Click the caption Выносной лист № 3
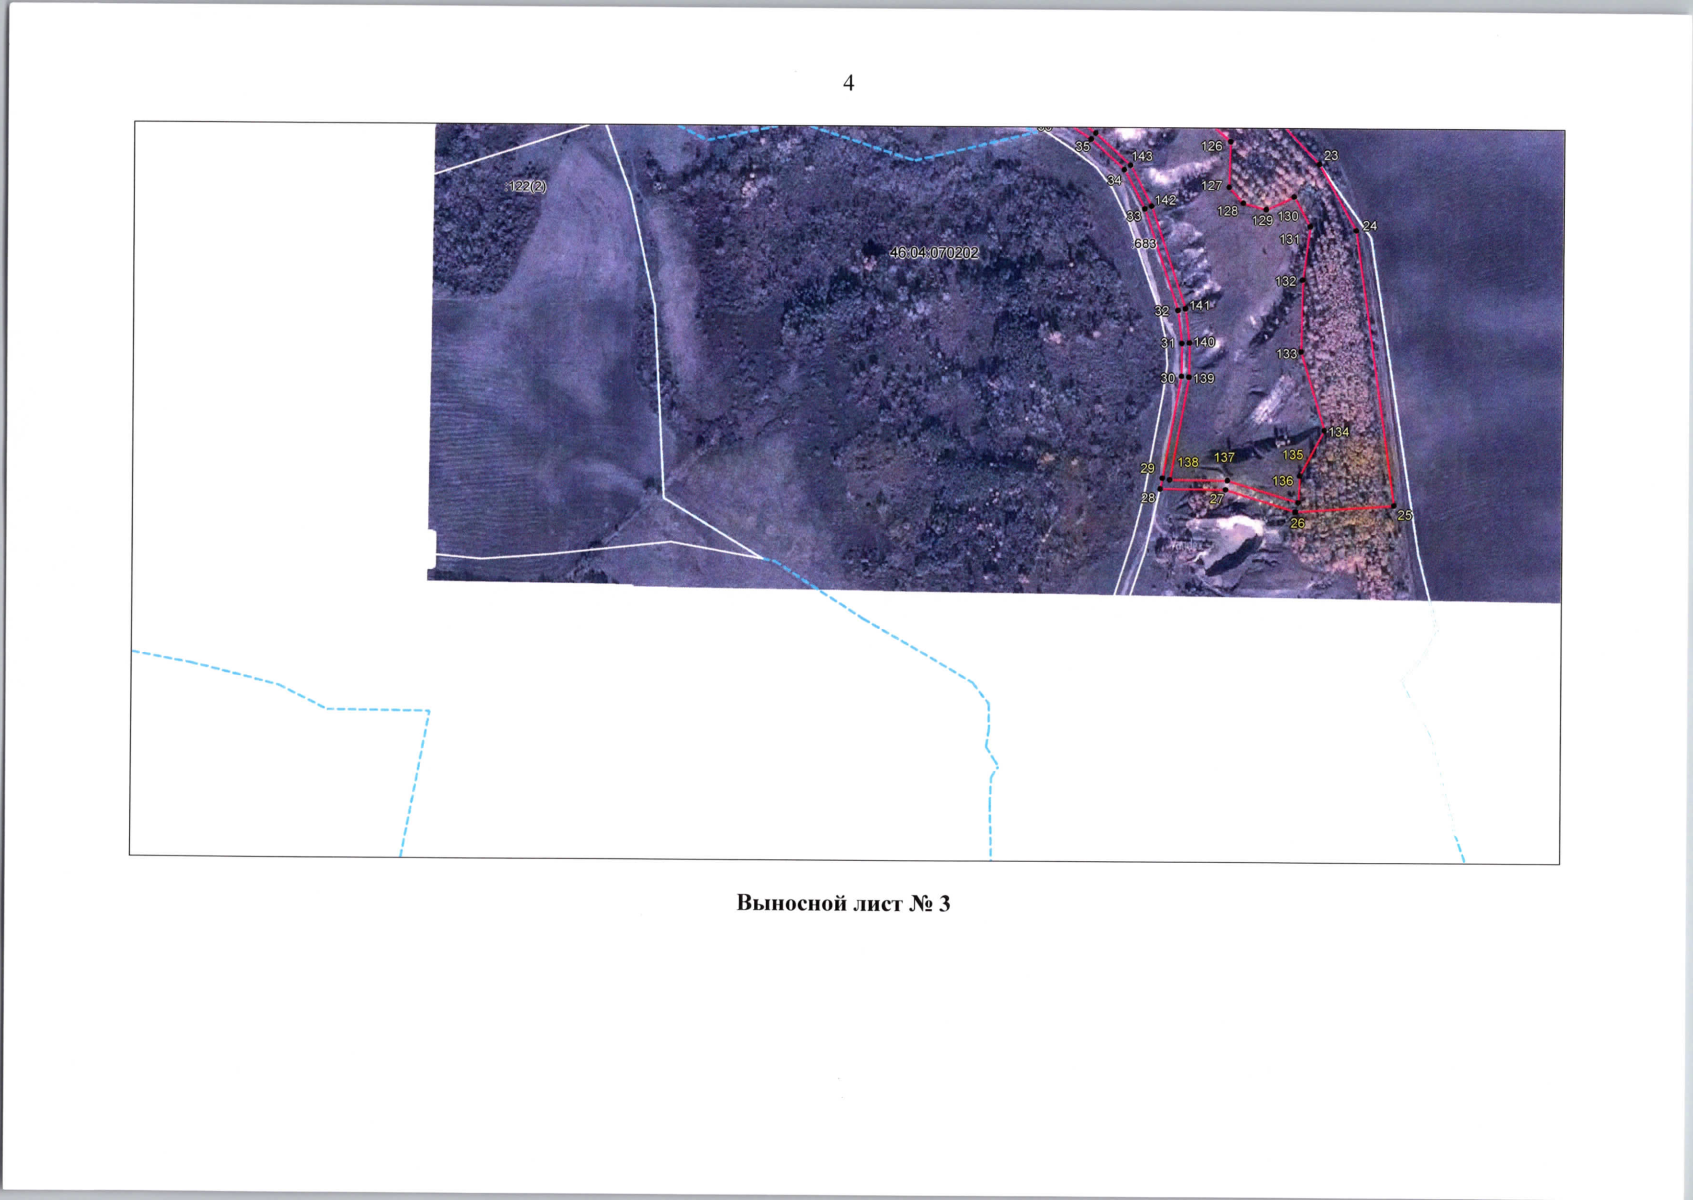Image resolution: width=1693 pixels, height=1200 pixels. 843,903
